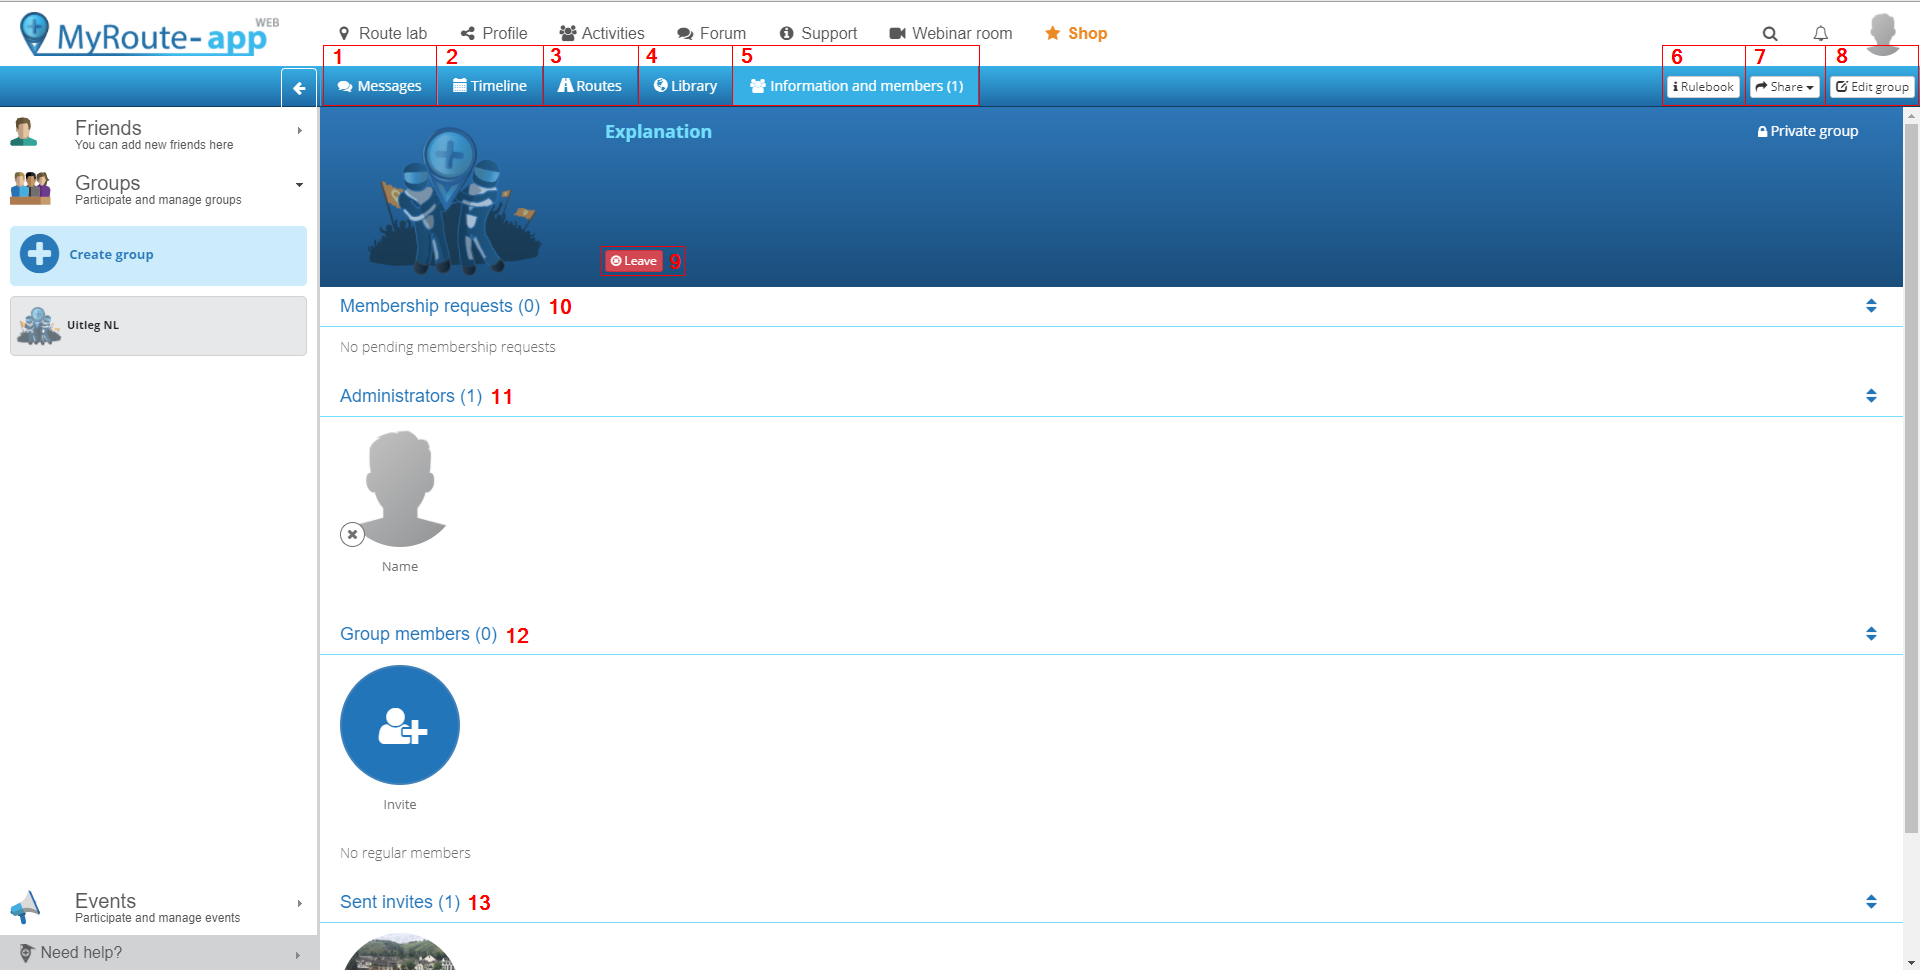The image size is (1920, 970).
Task: Expand the Need help? panel
Action: tap(159, 953)
